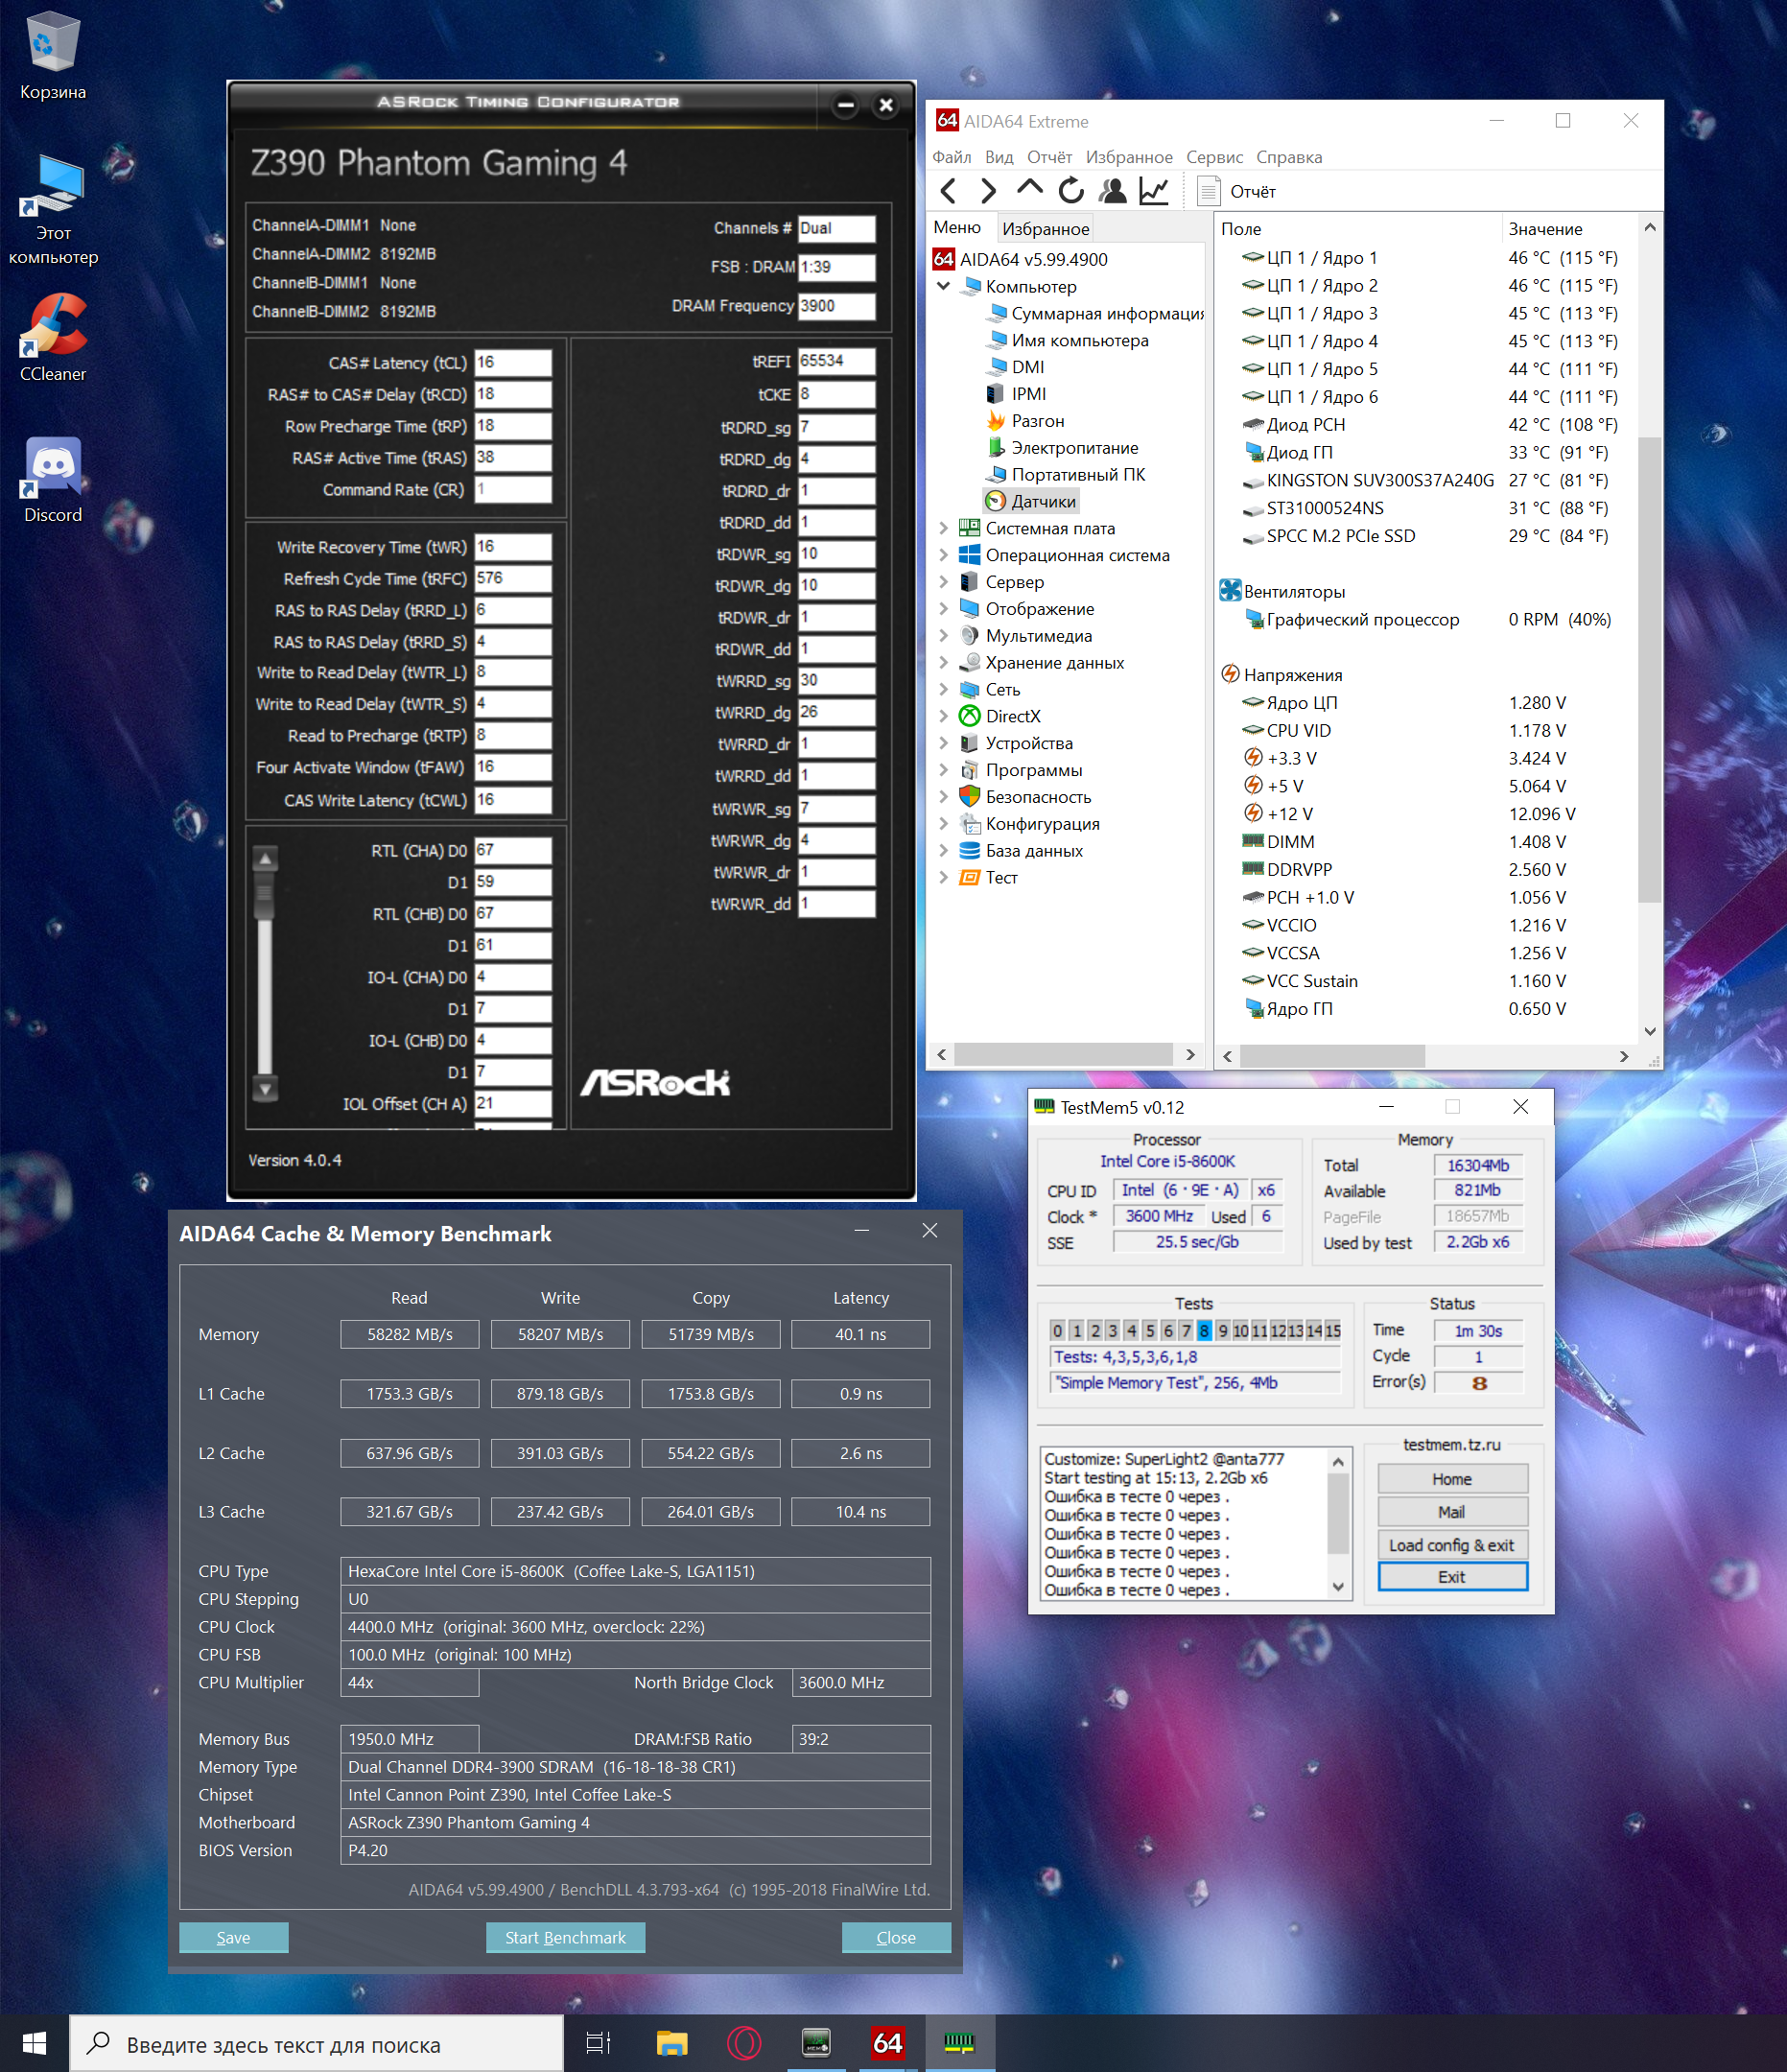Select Портативный ПК in the AIDA64 tree
The width and height of the screenshot is (1787, 2072).
pyautogui.click(x=1066, y=474)
